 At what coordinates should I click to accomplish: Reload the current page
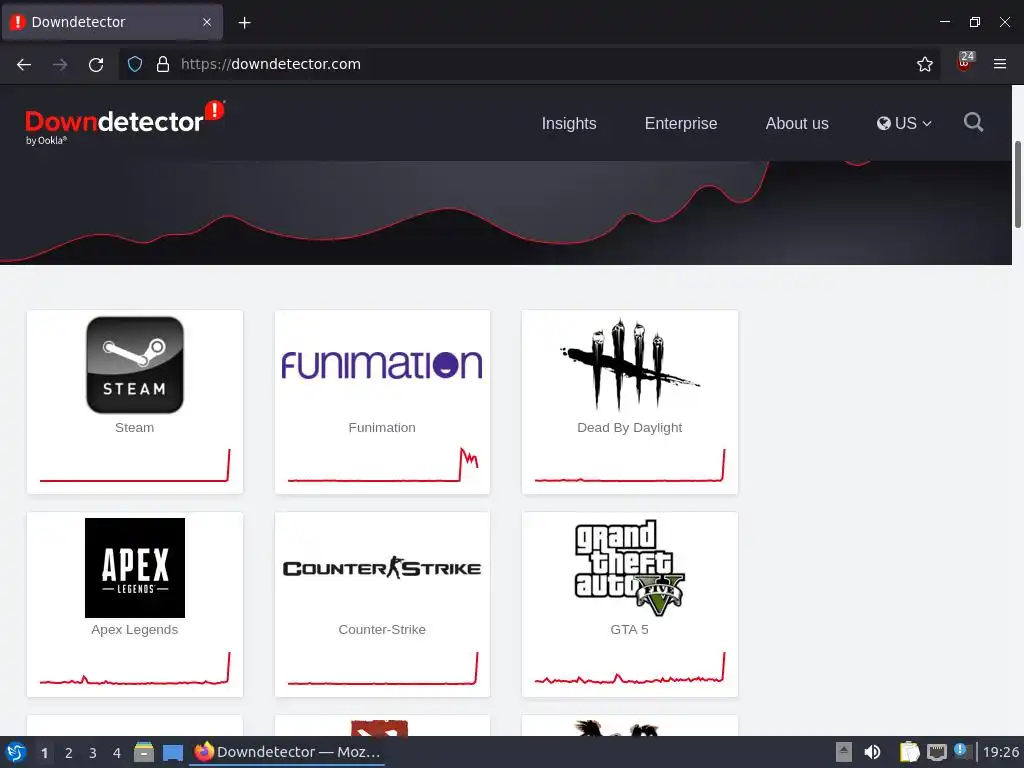click(96, 64)
